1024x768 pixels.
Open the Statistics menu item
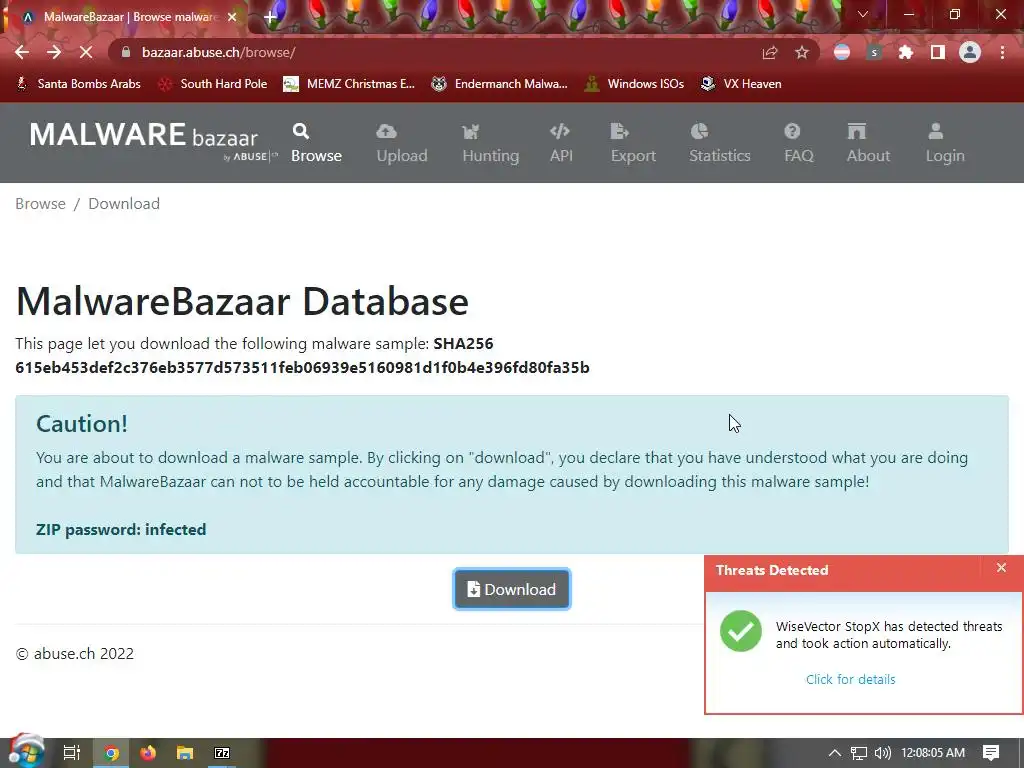click(x=720, y=143)
